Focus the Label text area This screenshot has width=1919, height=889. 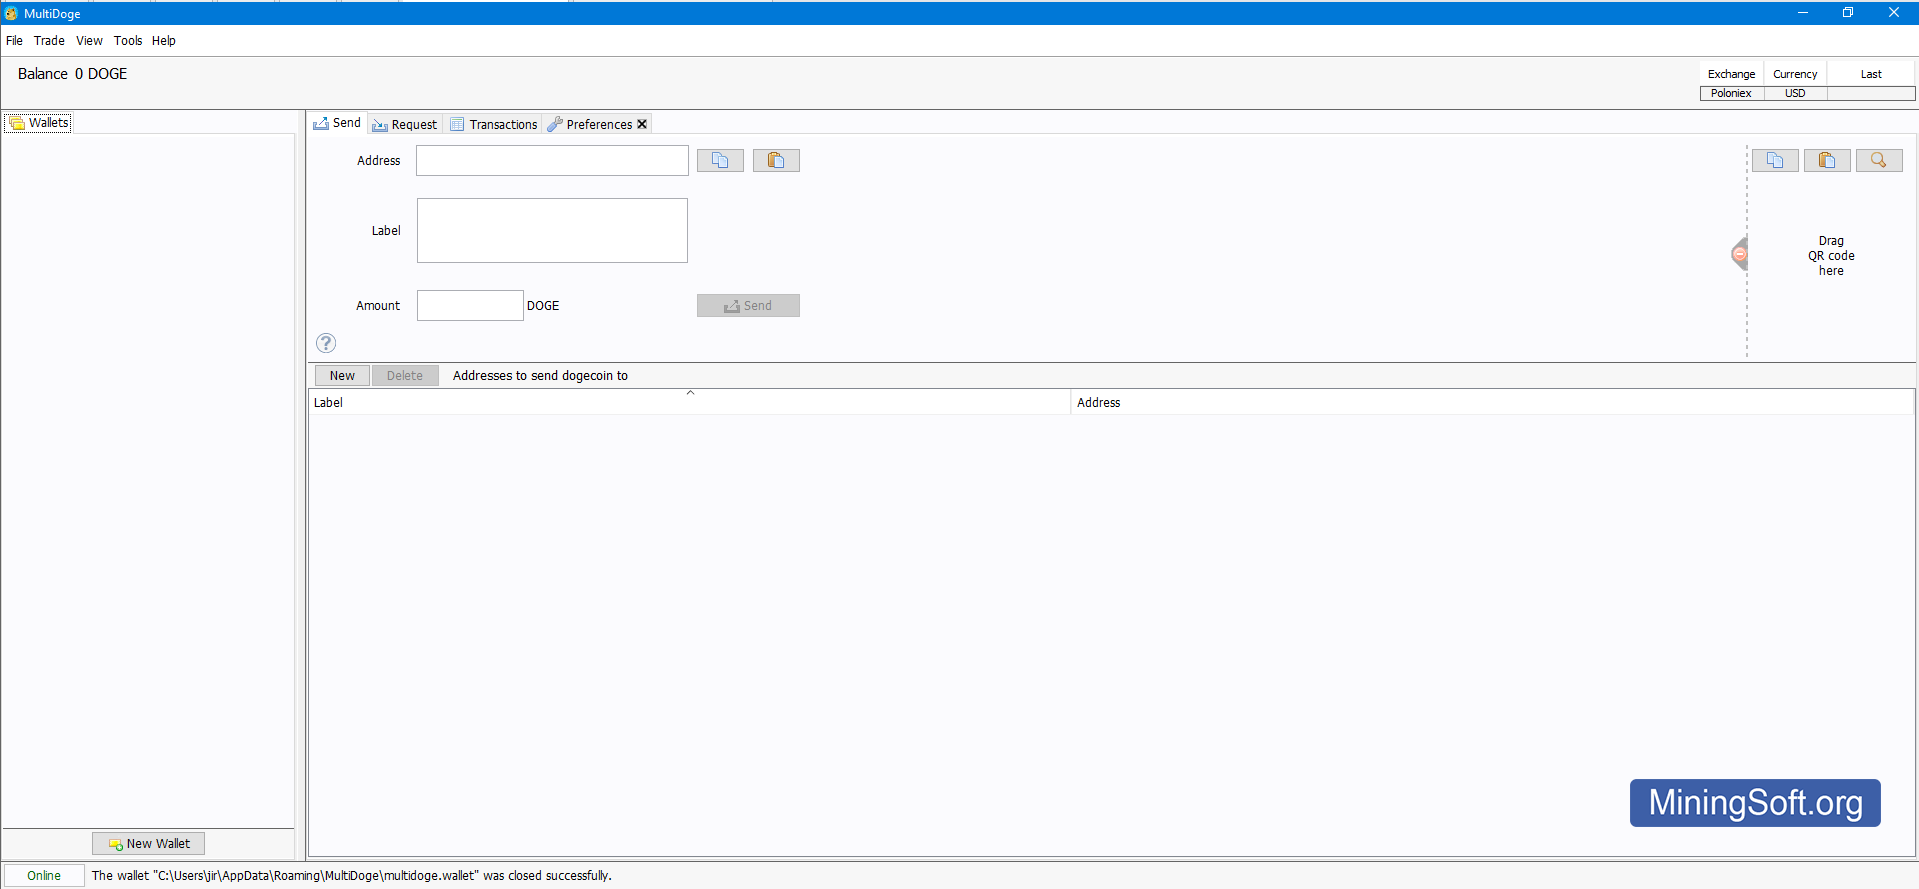click(x=552, y=230)
